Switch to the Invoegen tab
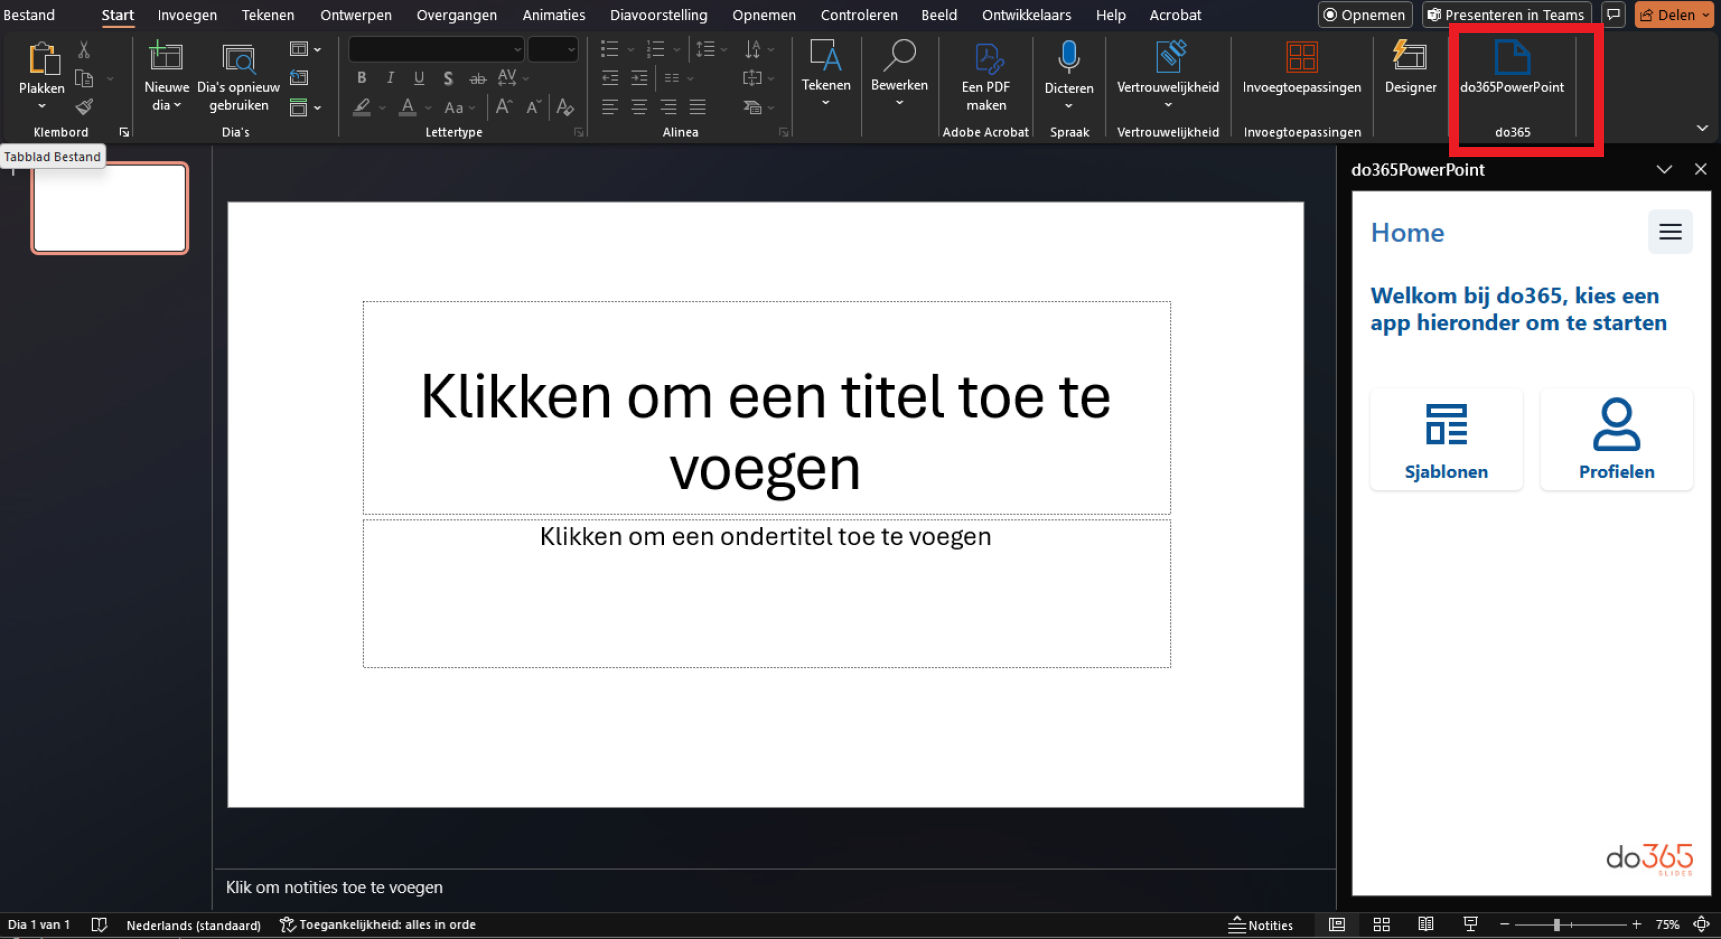 [x=187, y=15]
